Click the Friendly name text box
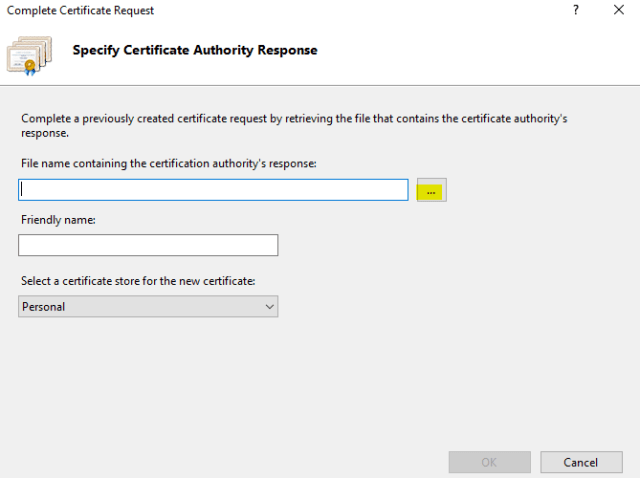This screenshot has width=640, height=478. (148, 245)
